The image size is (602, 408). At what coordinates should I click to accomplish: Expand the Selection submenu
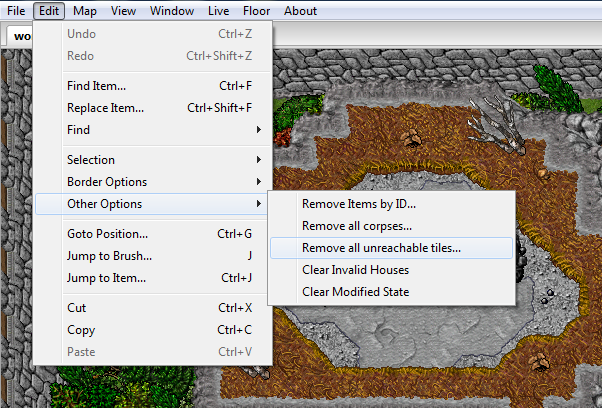pos(154,160)
